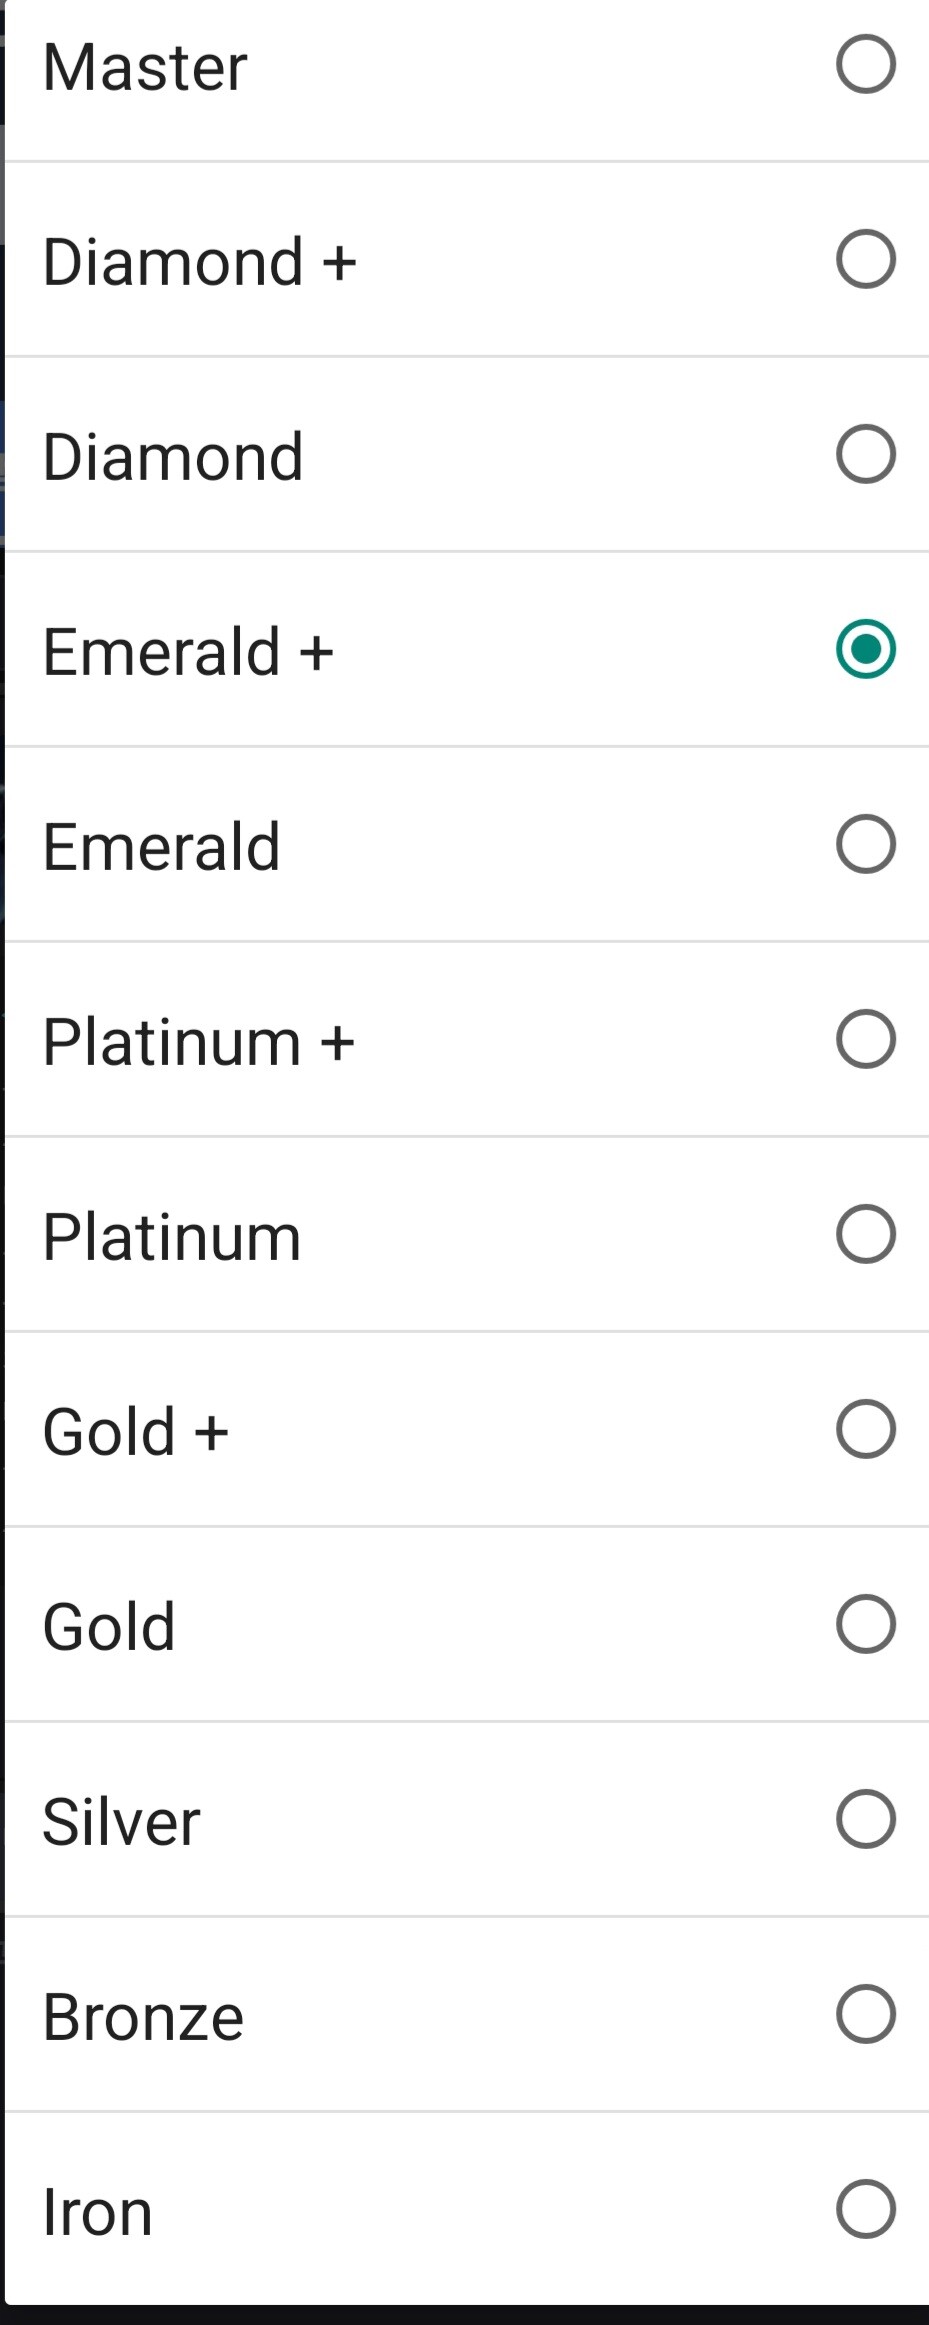Choose the Platinum + radio button
929x2325 pixels.
coord(865,1039)
